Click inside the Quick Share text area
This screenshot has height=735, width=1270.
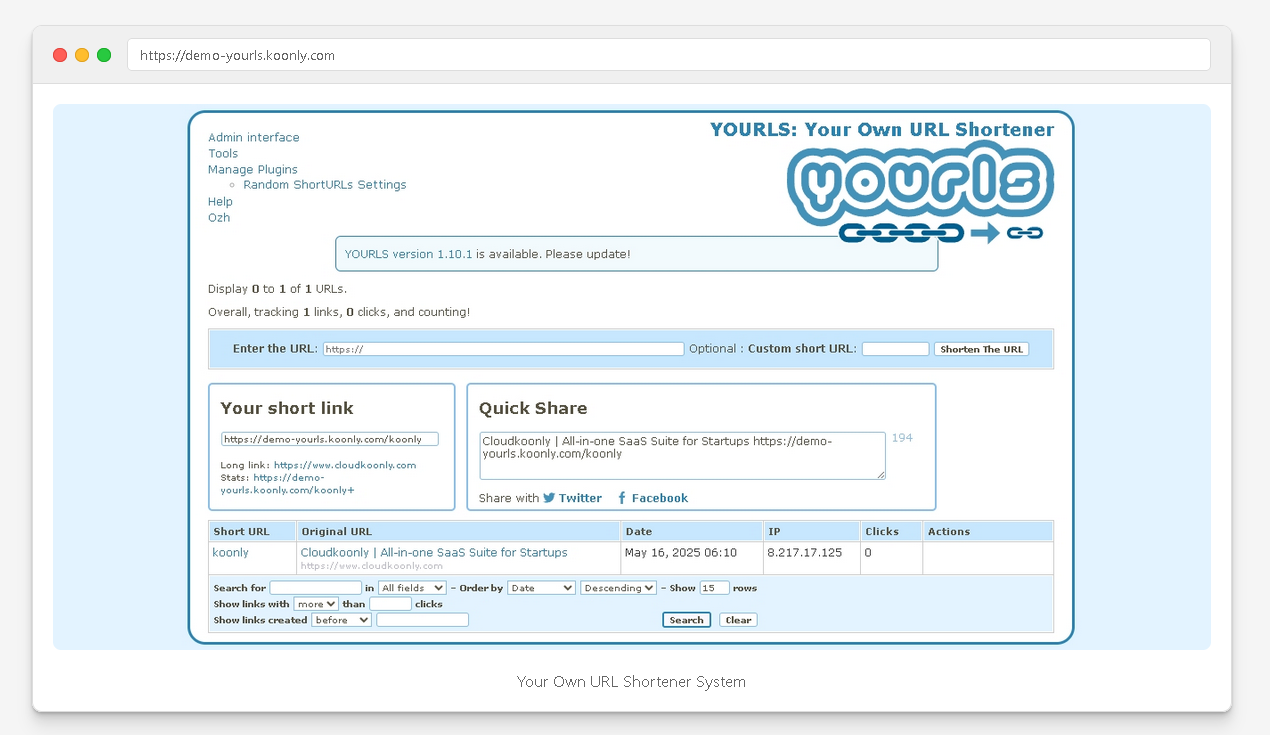682,456
